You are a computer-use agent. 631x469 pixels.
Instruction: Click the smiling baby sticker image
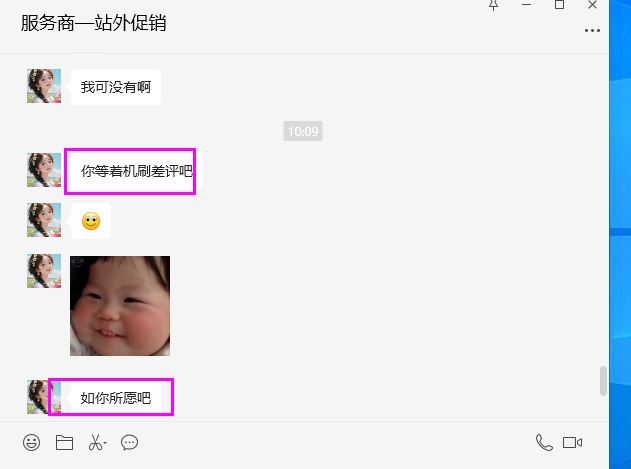point(120,306)
